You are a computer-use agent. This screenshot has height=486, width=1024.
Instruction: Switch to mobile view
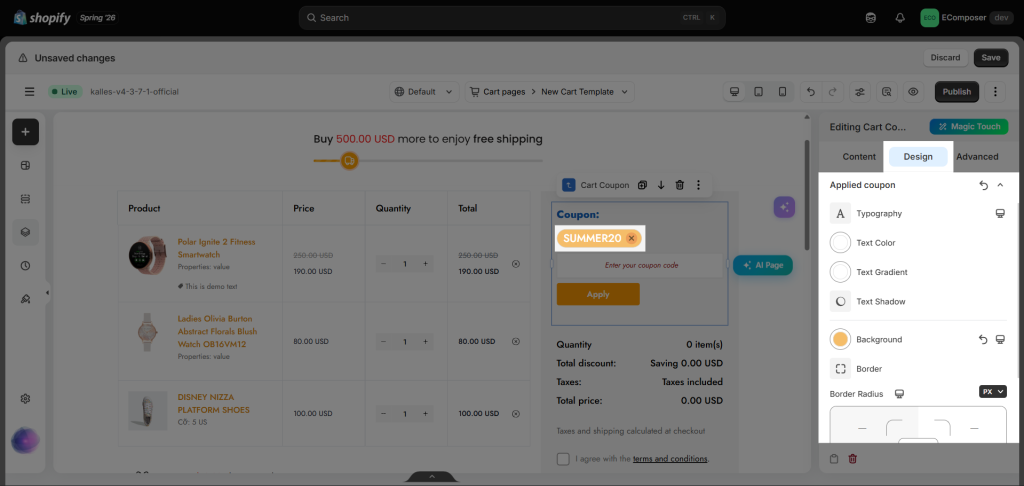point(782,92)
